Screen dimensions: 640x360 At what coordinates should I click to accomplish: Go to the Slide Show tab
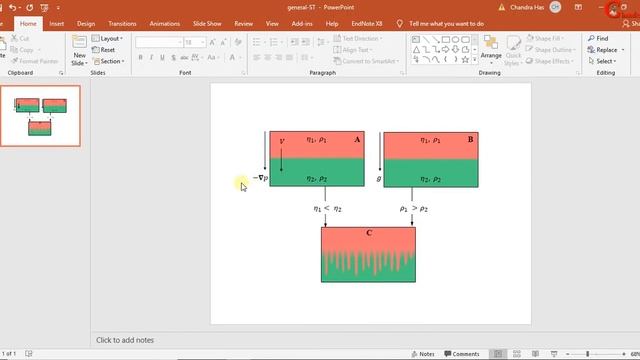207,24
